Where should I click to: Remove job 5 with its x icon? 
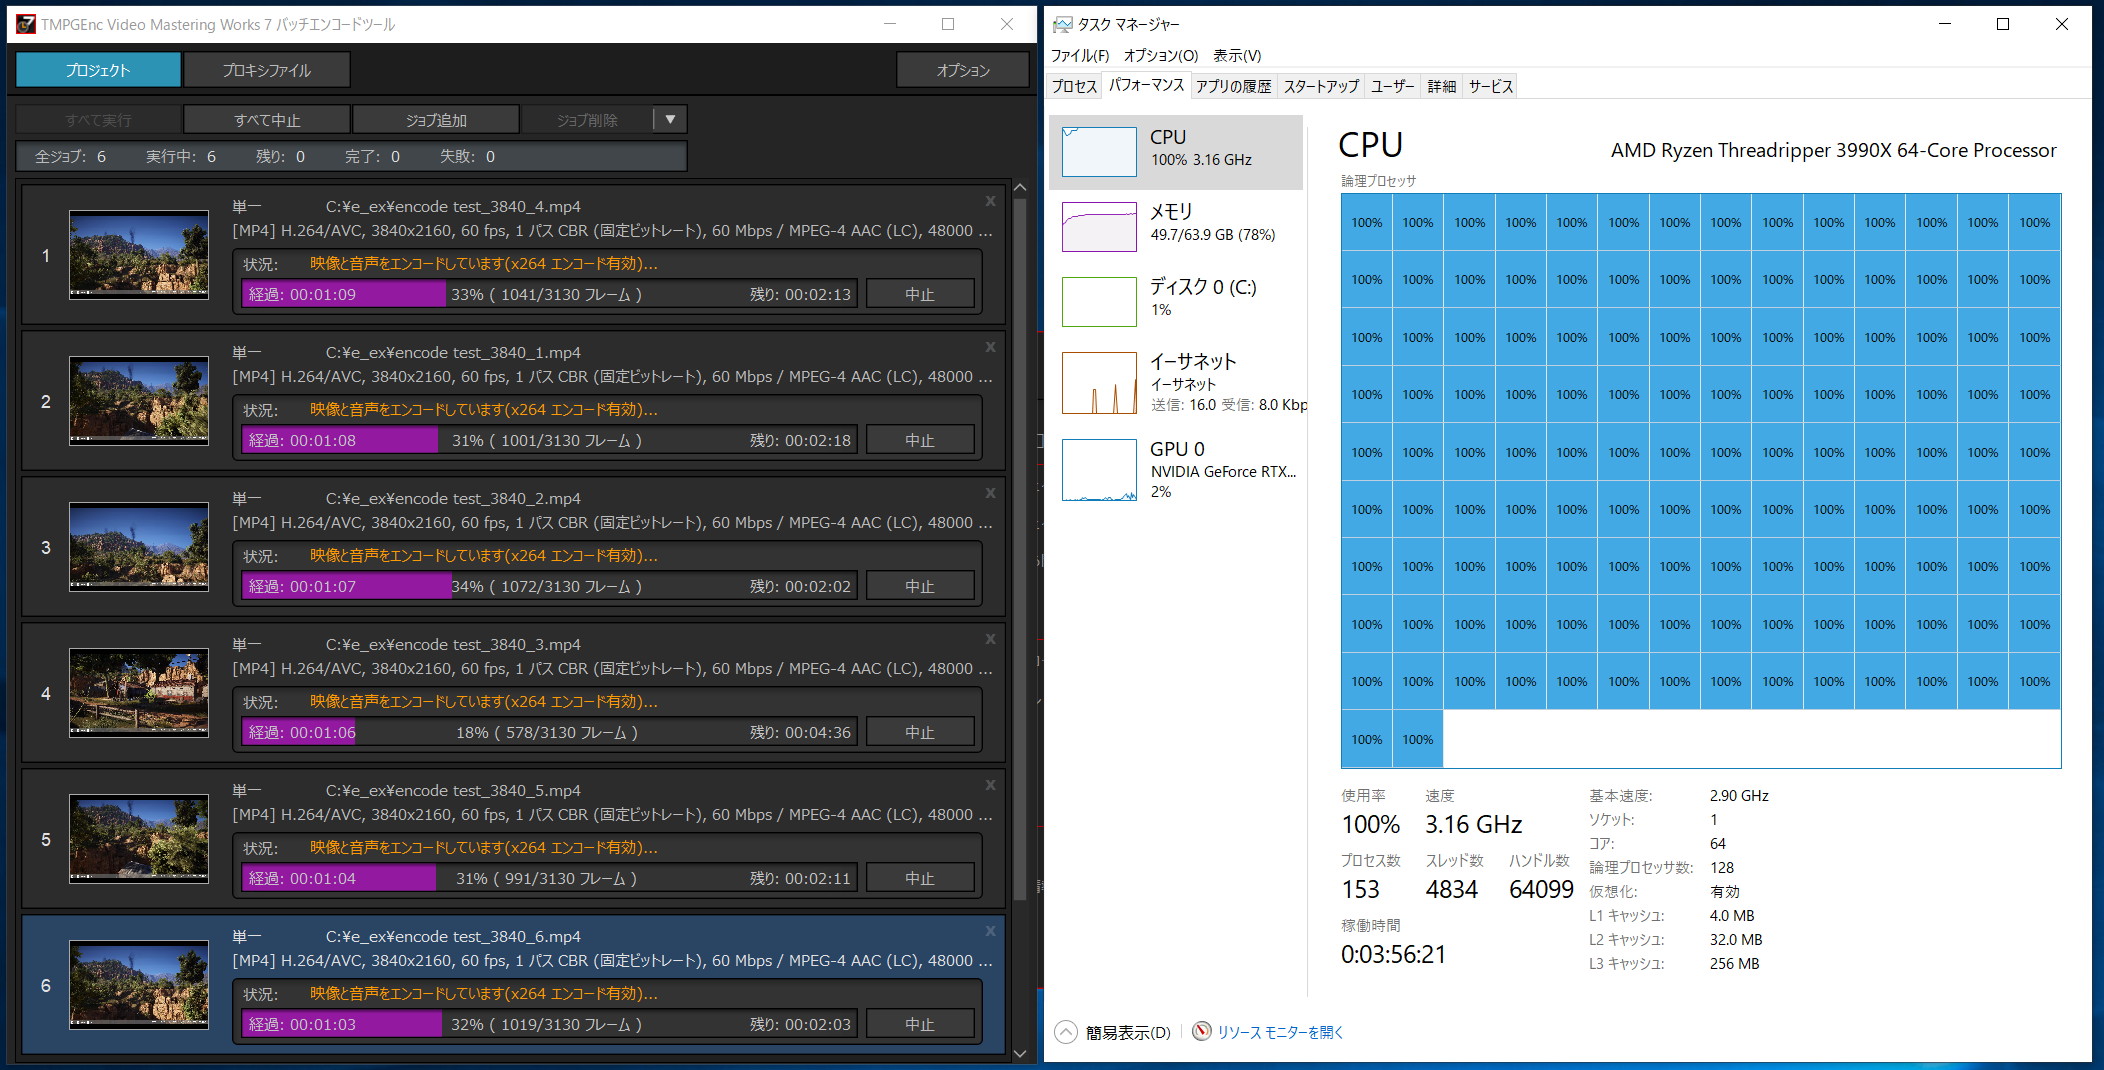[990, 785]
